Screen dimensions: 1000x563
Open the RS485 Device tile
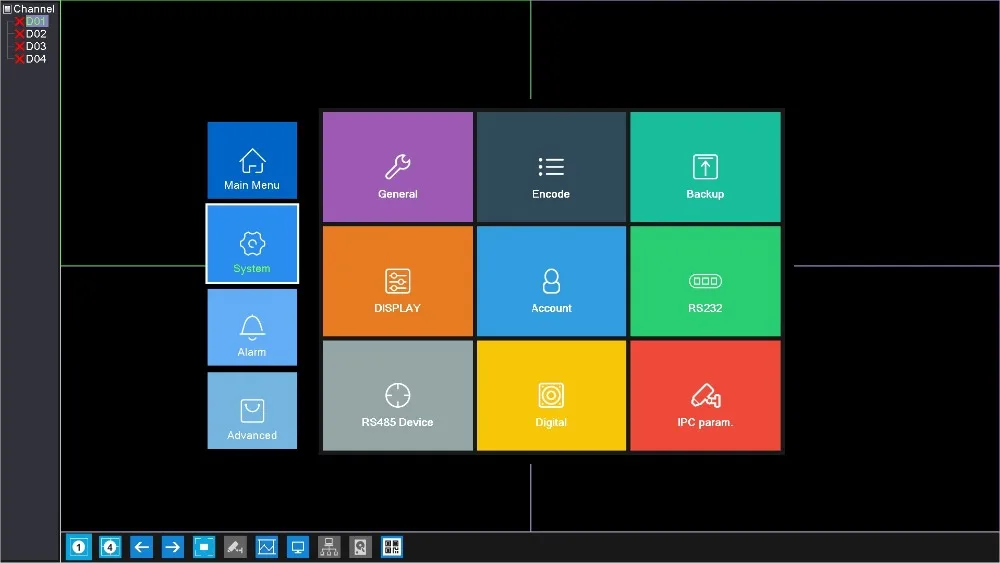[397, 395]
